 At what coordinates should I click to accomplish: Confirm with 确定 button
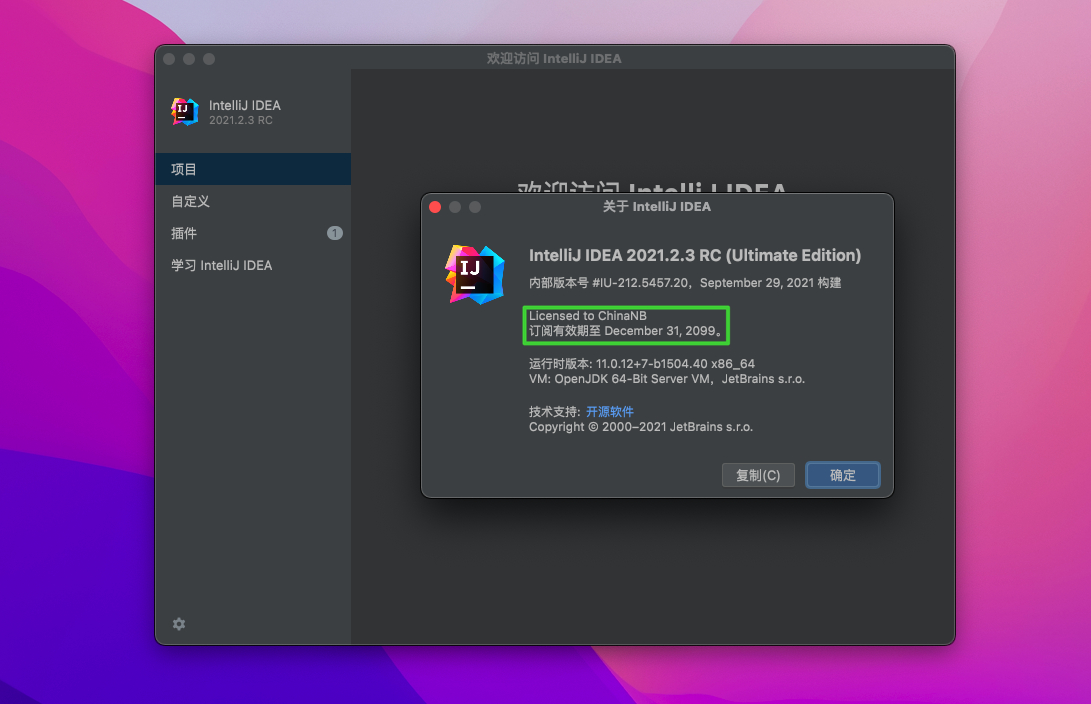pos(843,475)
